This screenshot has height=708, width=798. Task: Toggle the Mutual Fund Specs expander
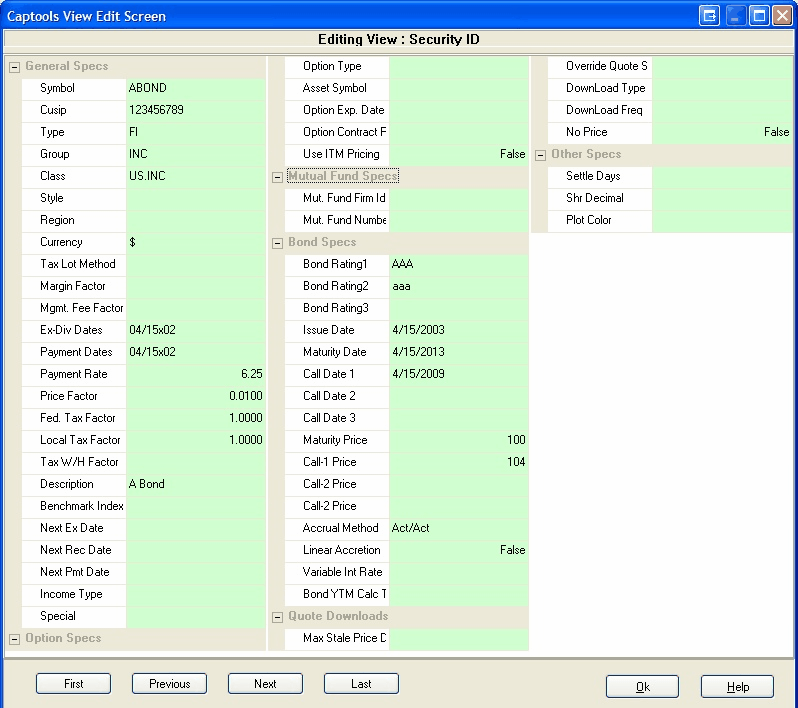278,177
